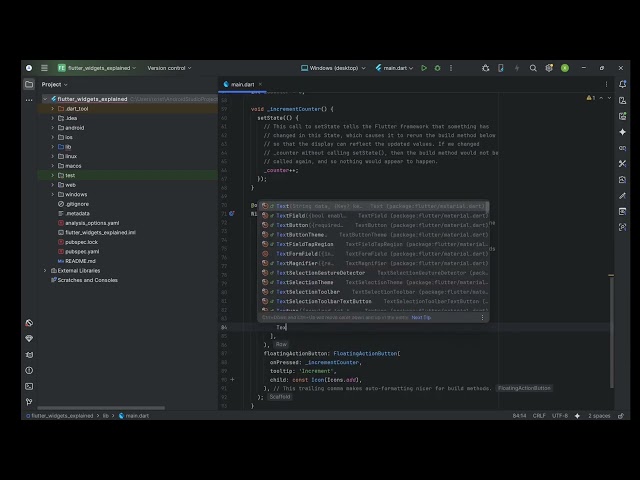
Task: Expand the lib folder
Action: 53,147
